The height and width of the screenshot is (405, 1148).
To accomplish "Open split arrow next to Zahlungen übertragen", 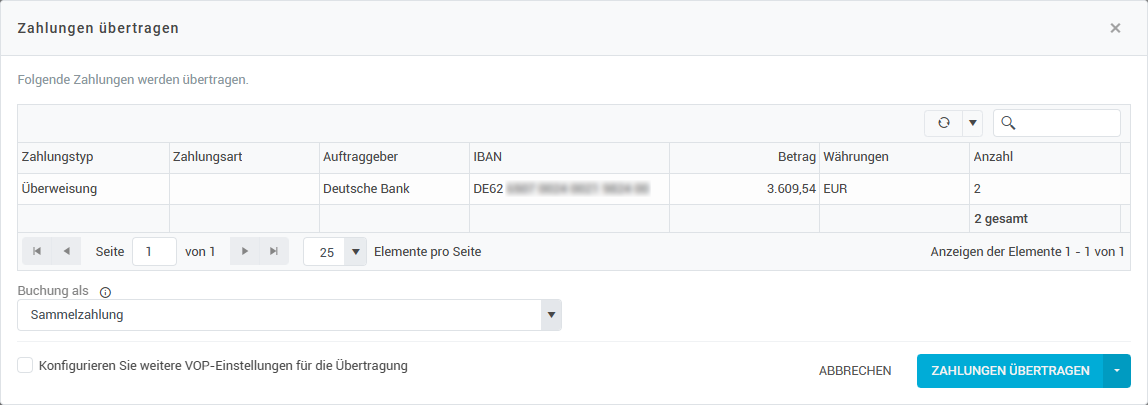I will tap(1117, 371).
